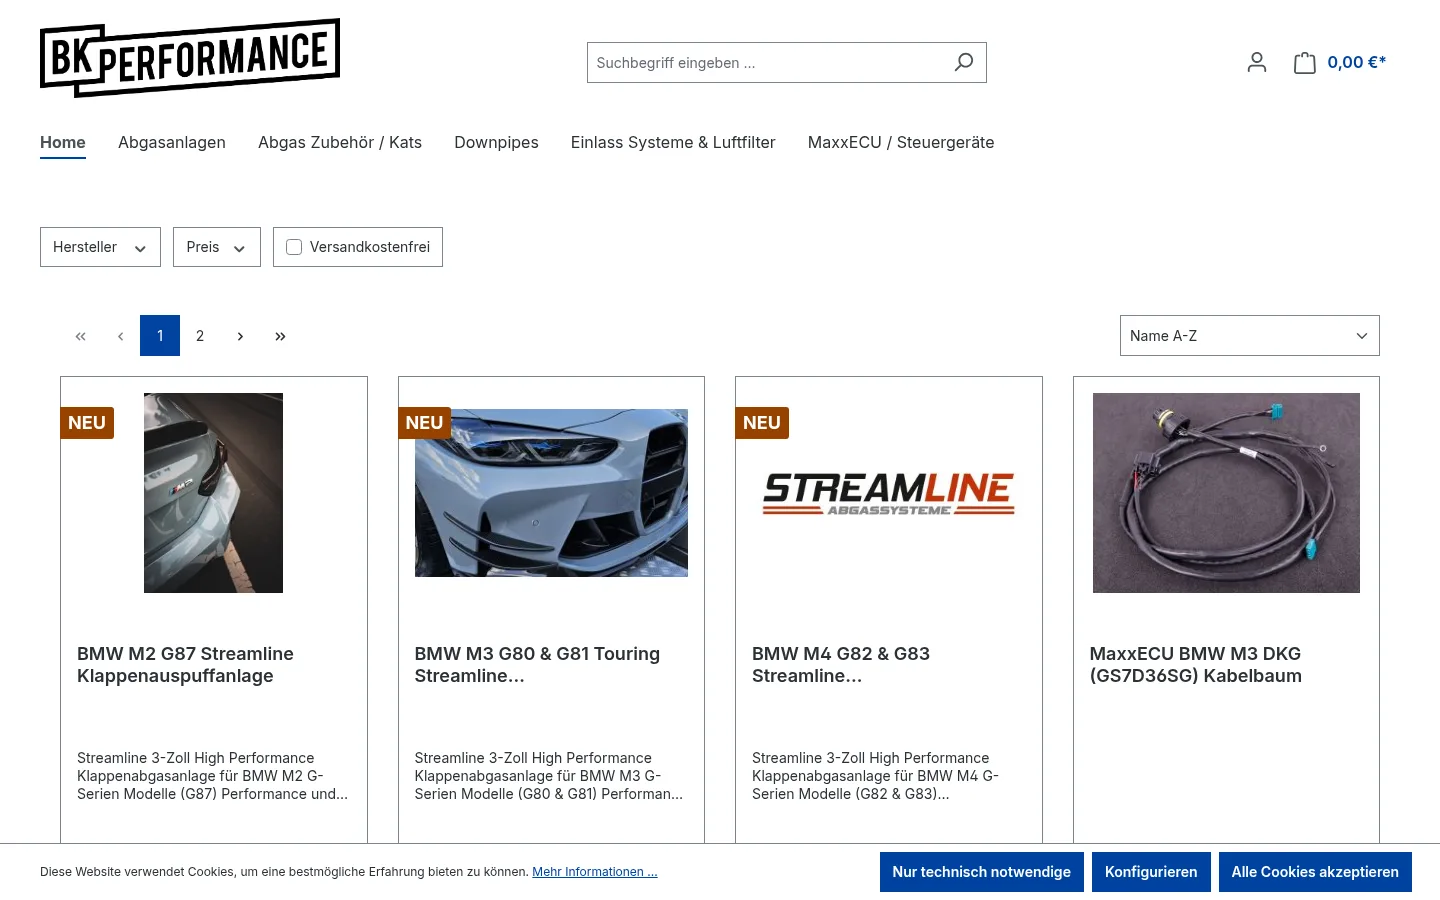Screen dimensions: 1440x900
Task: Open BMW M4 G82 & G83 Streamline title
Action: tap(841, 665)
